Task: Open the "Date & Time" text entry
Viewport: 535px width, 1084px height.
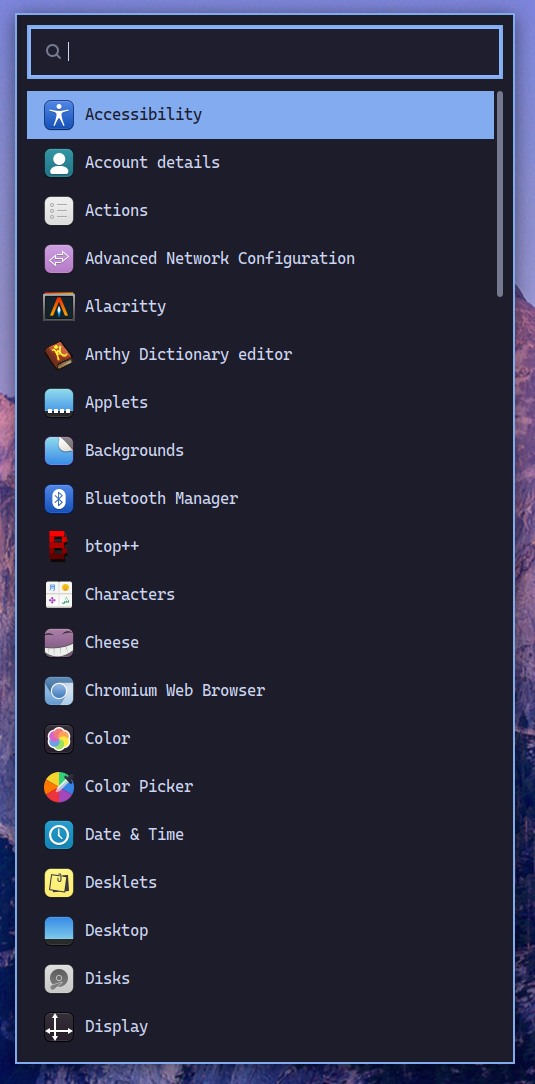Action: (134, 834)
